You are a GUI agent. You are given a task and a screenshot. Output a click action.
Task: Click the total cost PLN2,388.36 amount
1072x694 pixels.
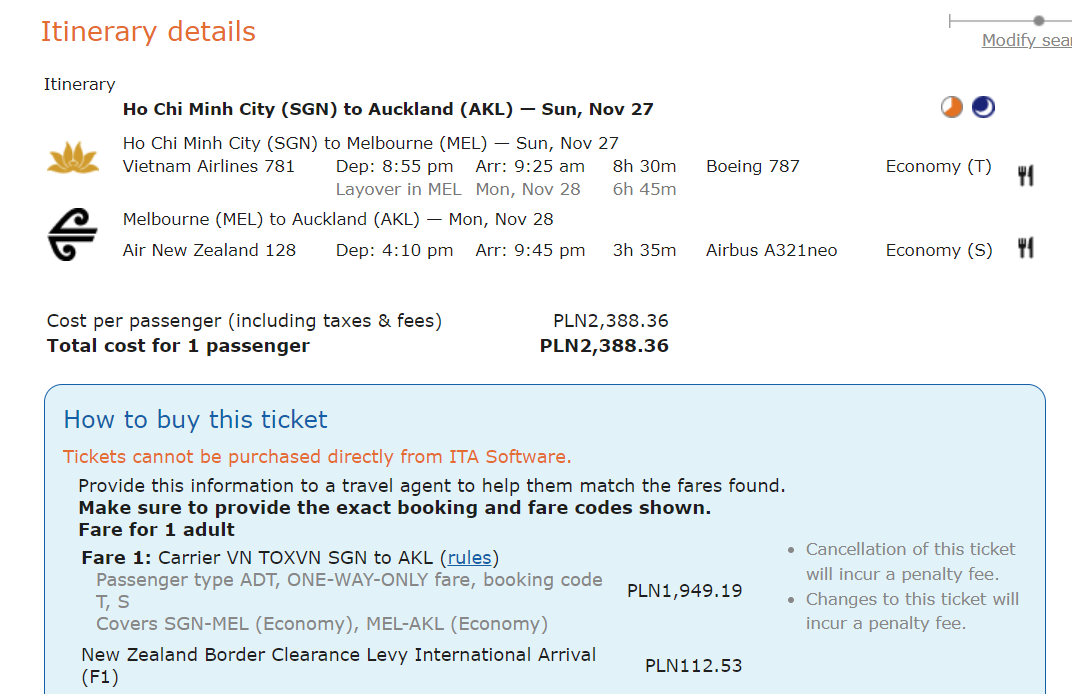(x=604, y=346)
